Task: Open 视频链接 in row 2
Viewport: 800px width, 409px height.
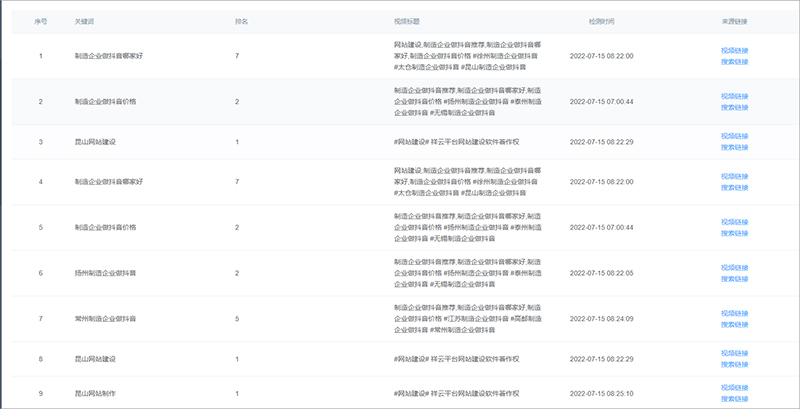Action: [x=734, y=96]
